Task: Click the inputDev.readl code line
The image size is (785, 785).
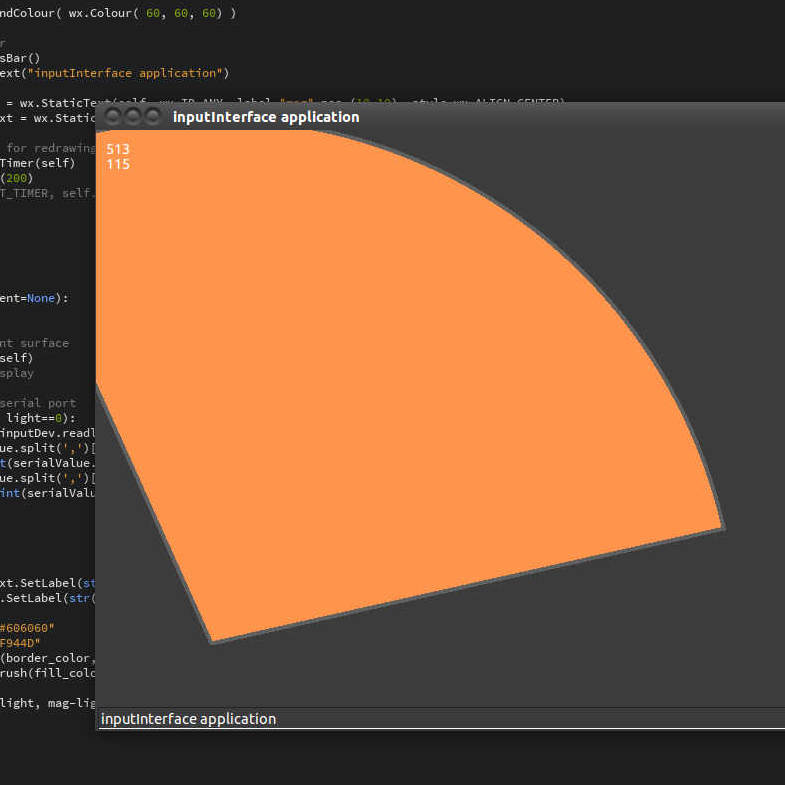Action: [x=48, y=433]
